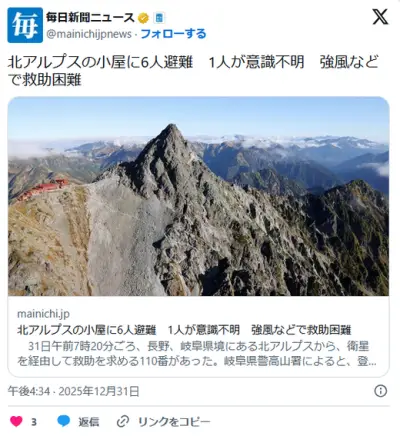Open the 毎日新聞ニュース account name
400x436 pixels.
[x=90, y=18]
